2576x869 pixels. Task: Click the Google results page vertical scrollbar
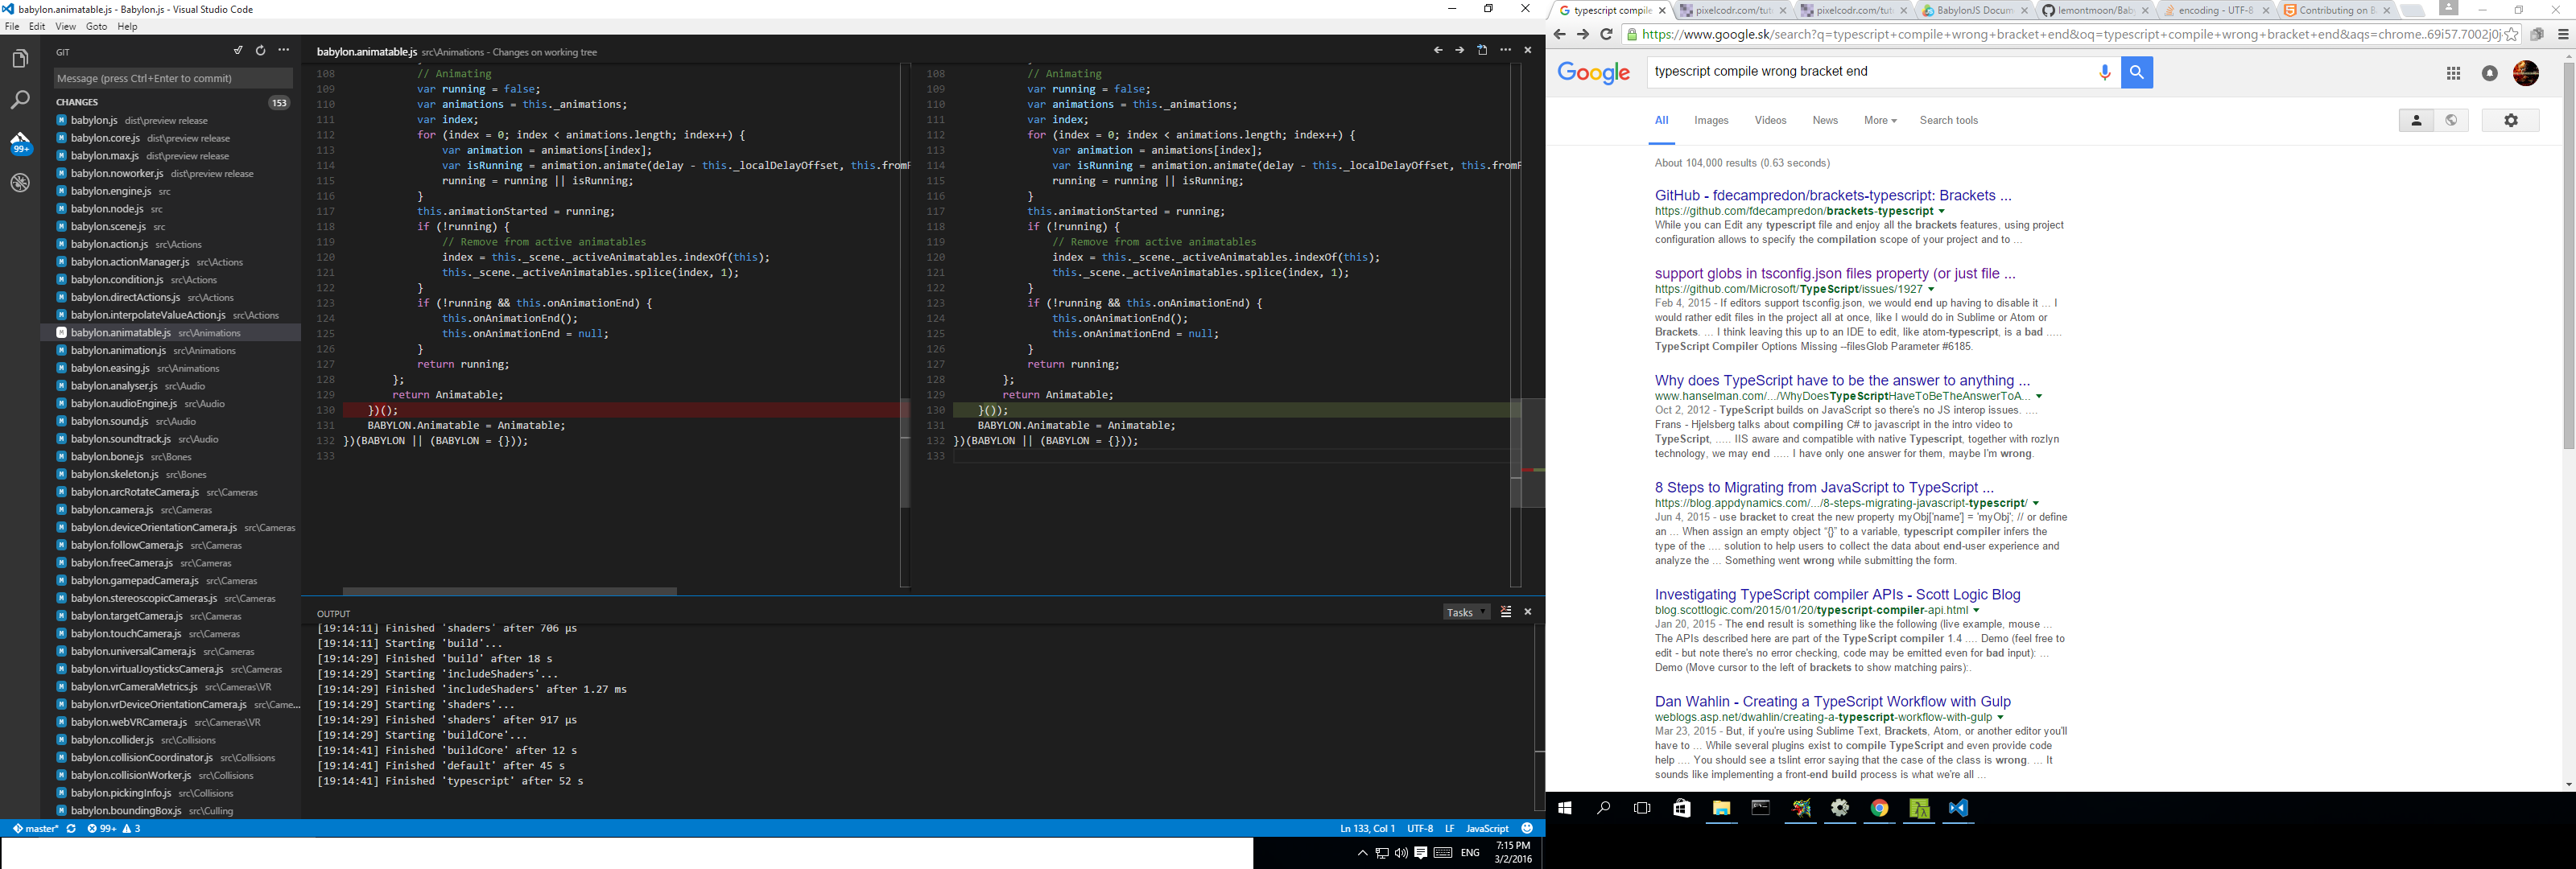(2569, 255)
